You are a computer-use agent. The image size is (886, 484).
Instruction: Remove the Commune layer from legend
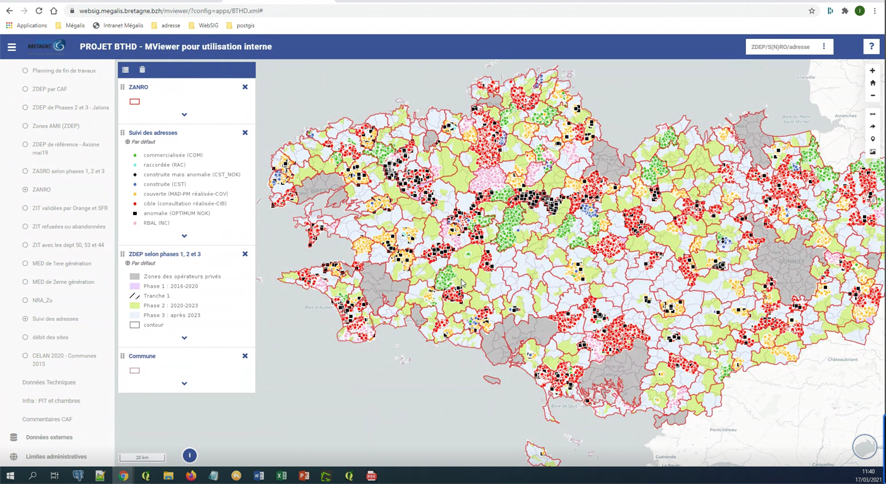pyautogui.click(x=245, y=356)
